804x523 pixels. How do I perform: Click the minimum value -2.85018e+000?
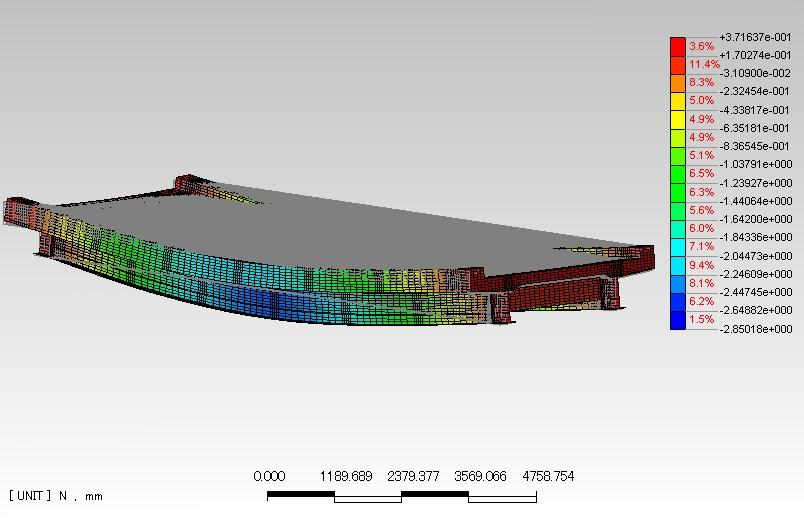click(x=756, y=329)
